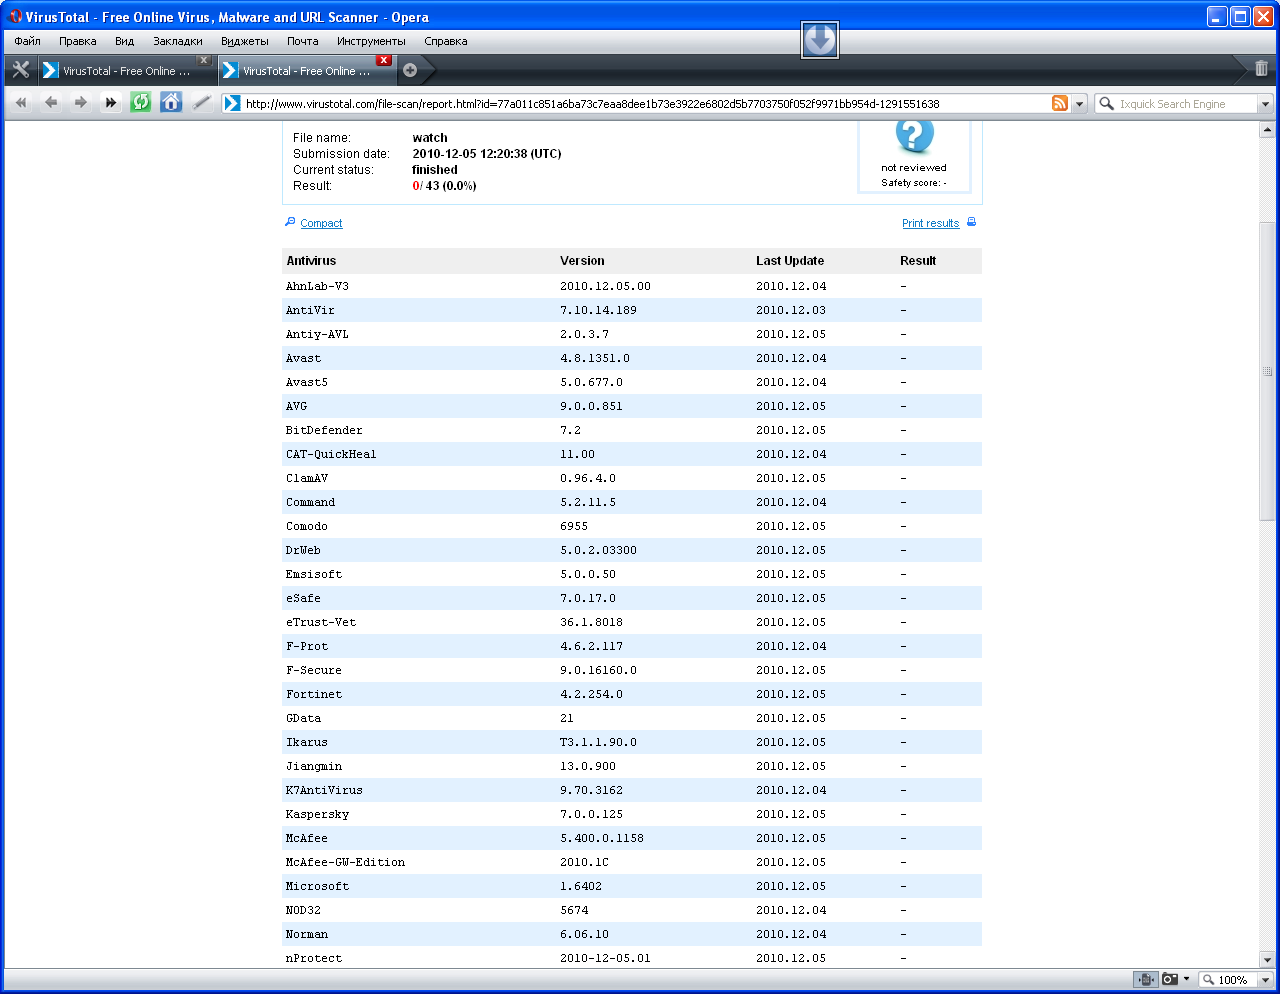Open the Справка menu
The width and height of the screenshot is (1280, 994).
pyautogui.click(x=446, y=41)
